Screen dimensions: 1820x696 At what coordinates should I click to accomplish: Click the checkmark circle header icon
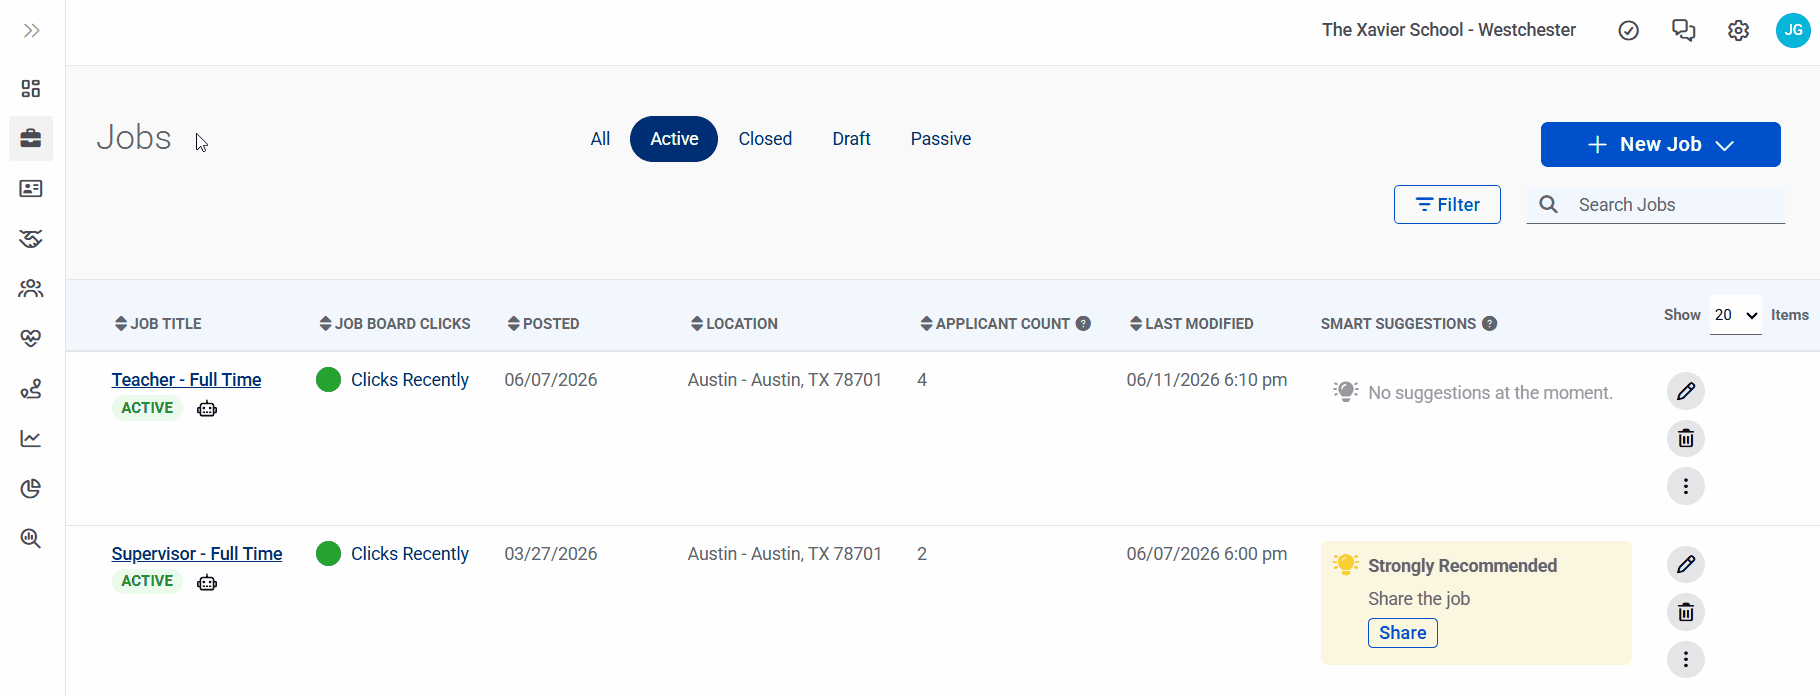coord(1629,31)
